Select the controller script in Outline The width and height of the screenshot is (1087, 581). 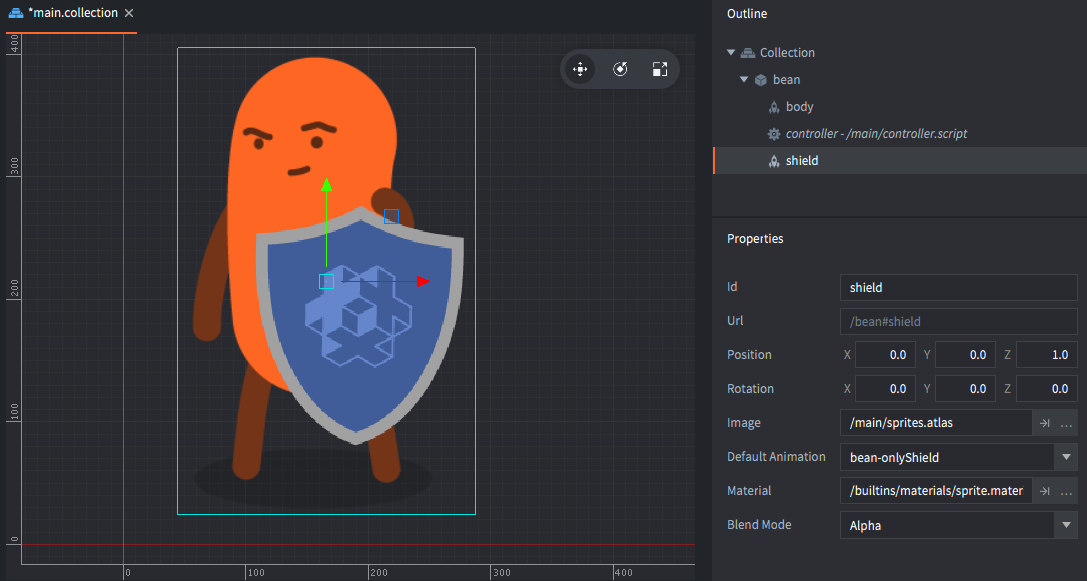pos(875,134)
